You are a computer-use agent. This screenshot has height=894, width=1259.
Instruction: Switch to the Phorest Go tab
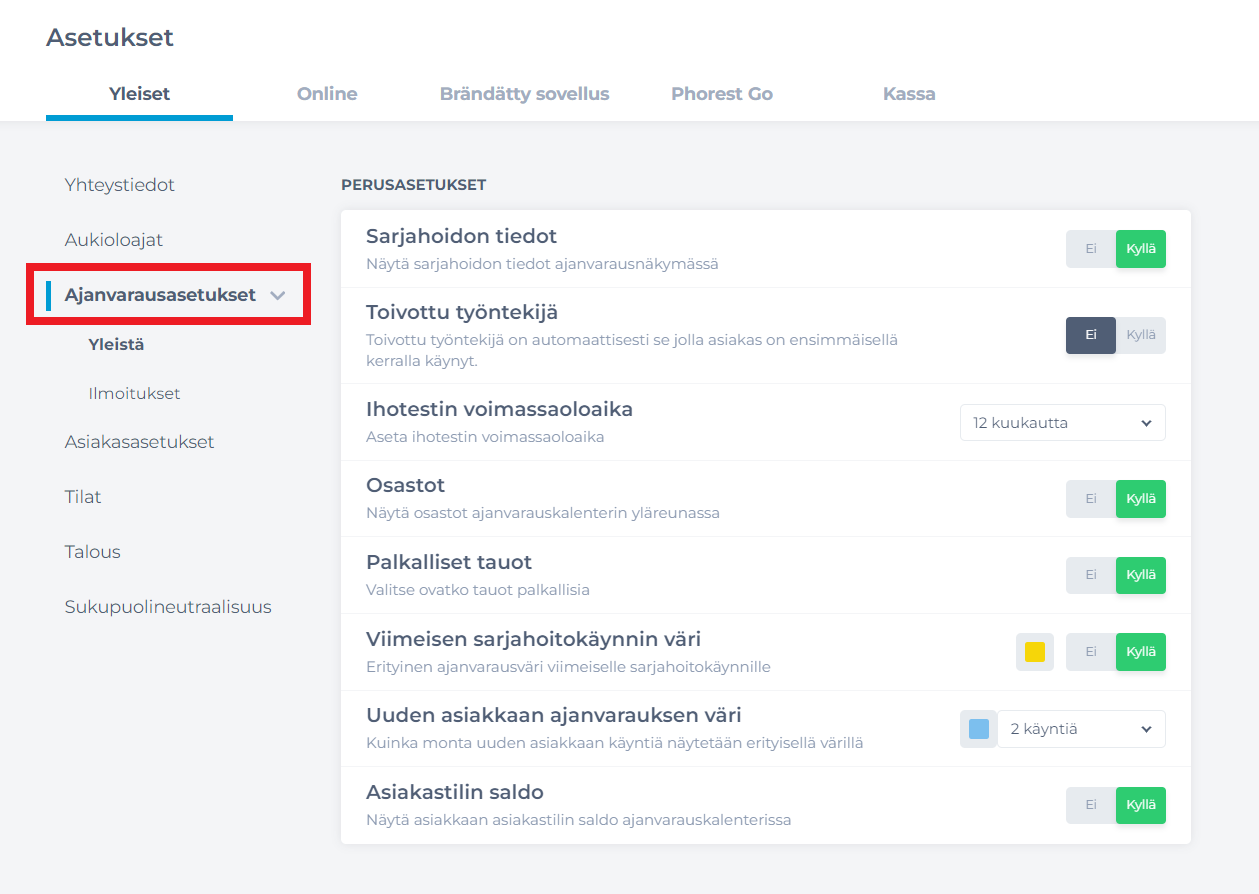pos(722,94)
